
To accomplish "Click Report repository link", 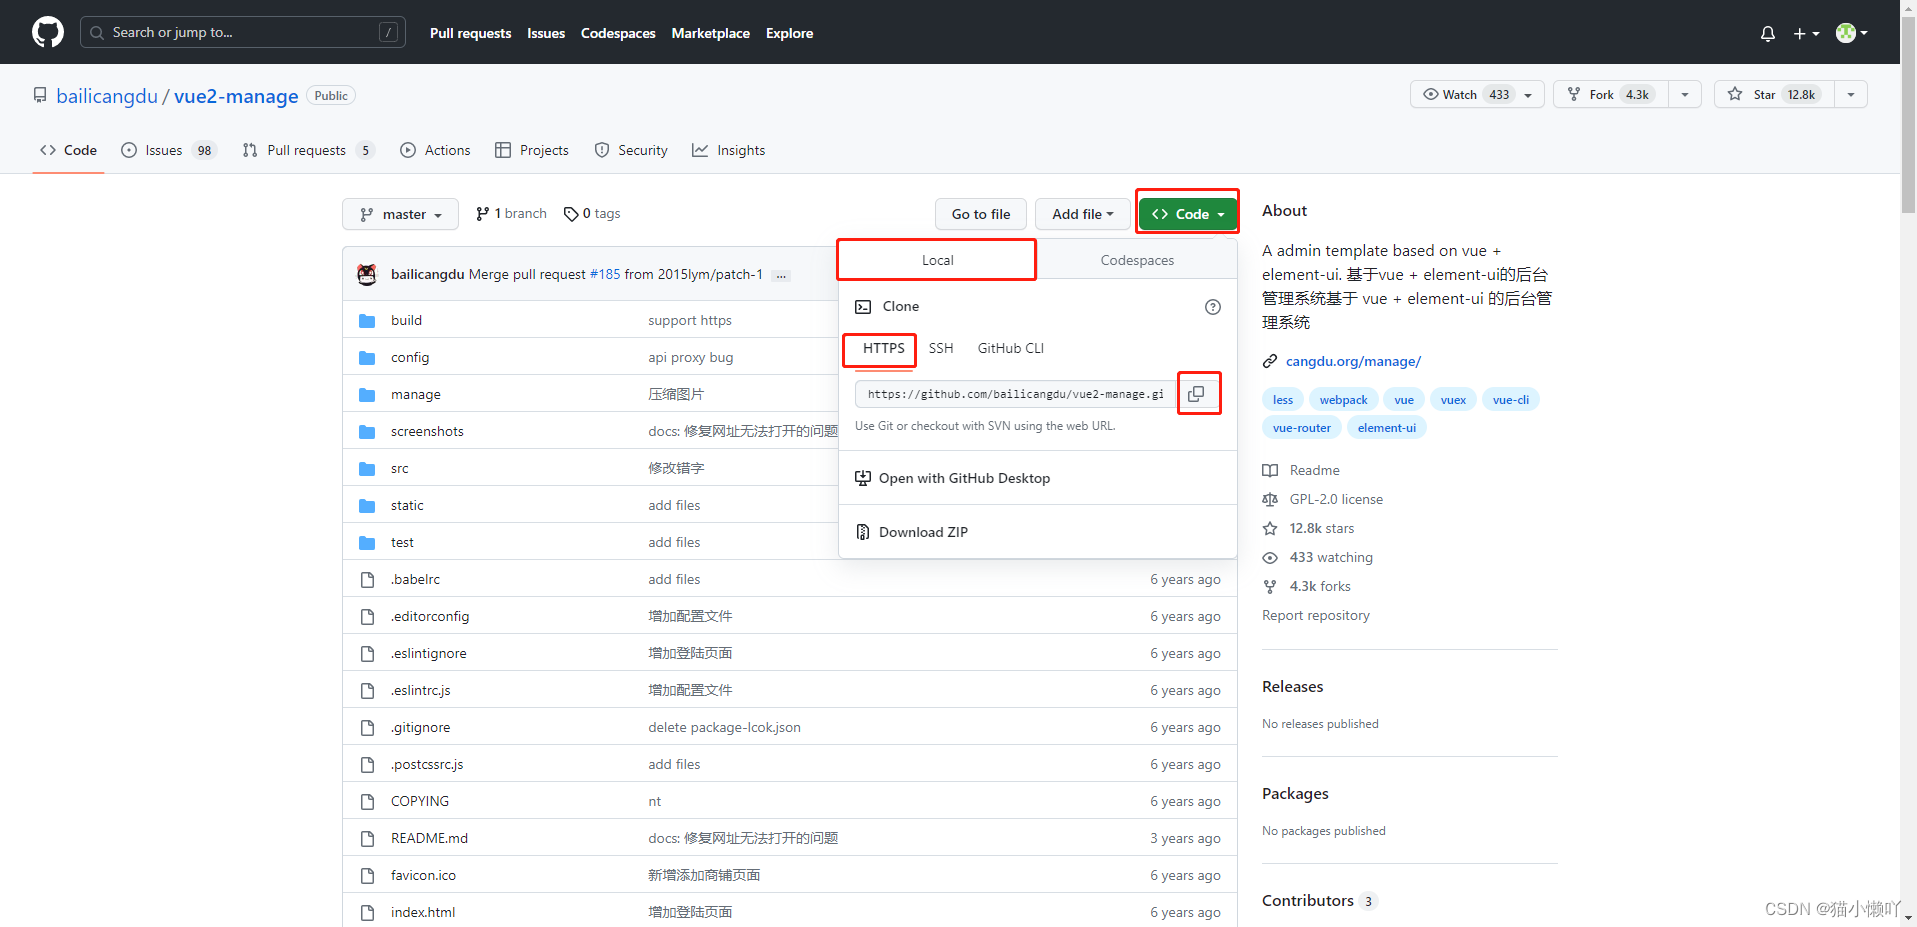I will tap(1316, 615).
